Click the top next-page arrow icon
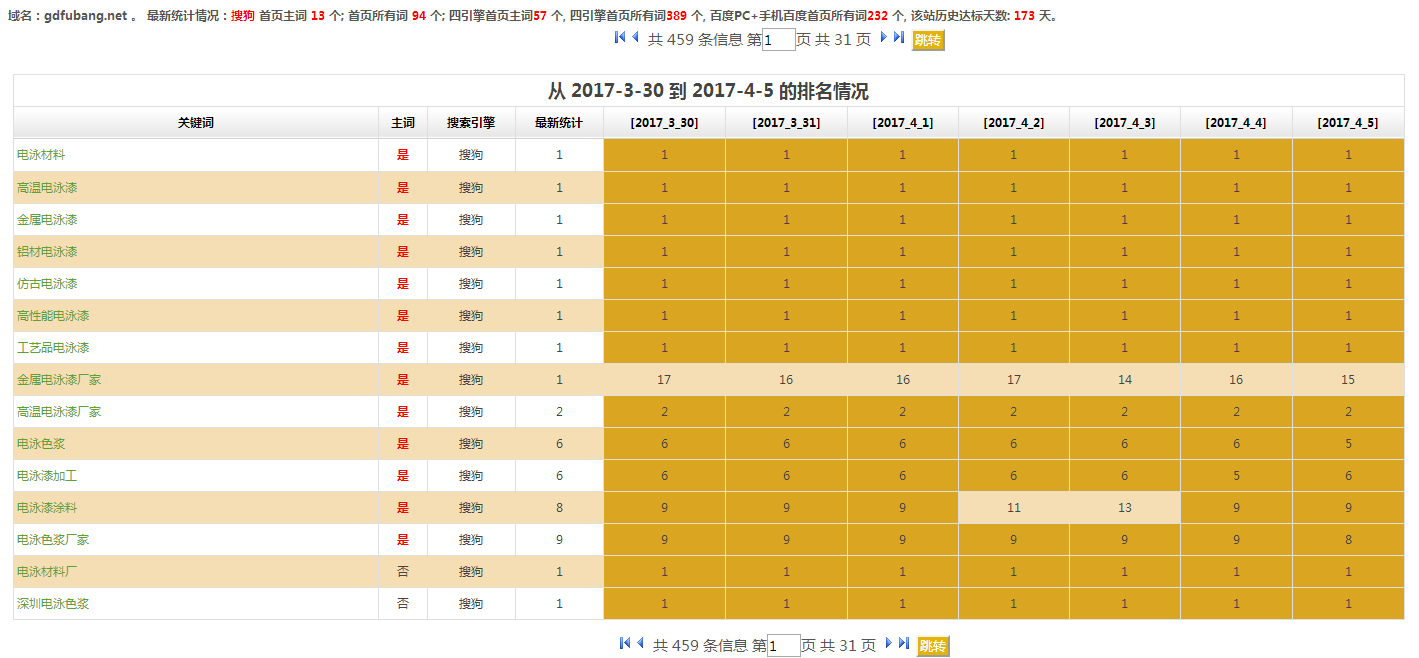This screenshot has width=1419, height=658. [x=884, y=38]
